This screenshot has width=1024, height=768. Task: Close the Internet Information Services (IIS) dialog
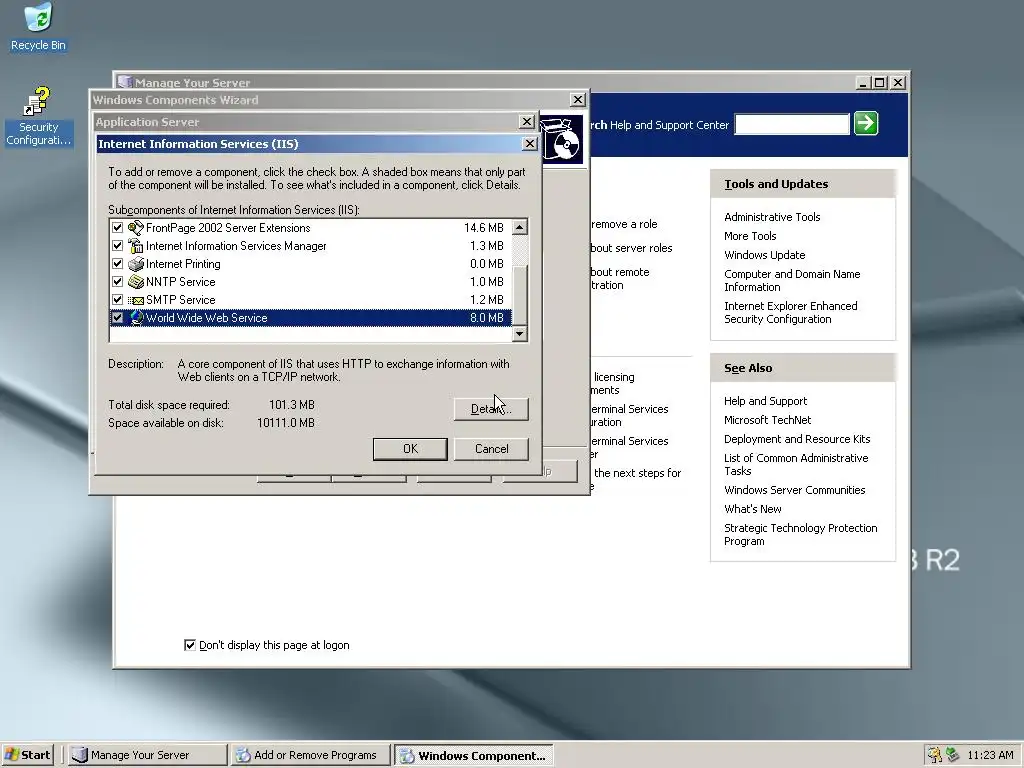530,144
